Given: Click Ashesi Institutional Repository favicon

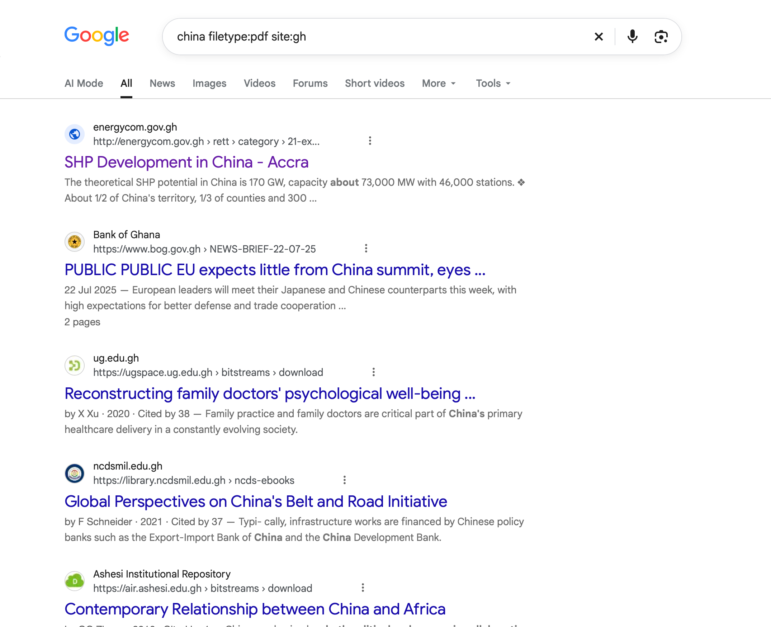Looking at the screenshot, I should 75,581.
